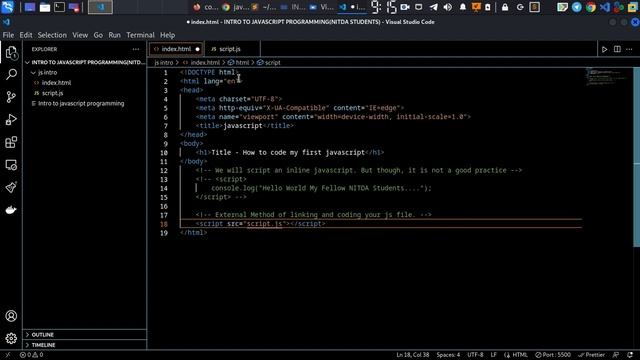Click the code minimap preview
This screenshot has height=360, width=640.
(x=607, y=76)
